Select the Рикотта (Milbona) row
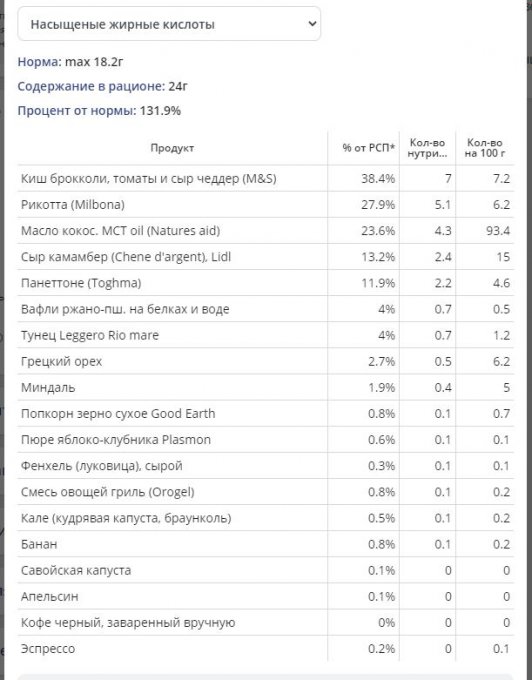 click(x=266, y=204)
